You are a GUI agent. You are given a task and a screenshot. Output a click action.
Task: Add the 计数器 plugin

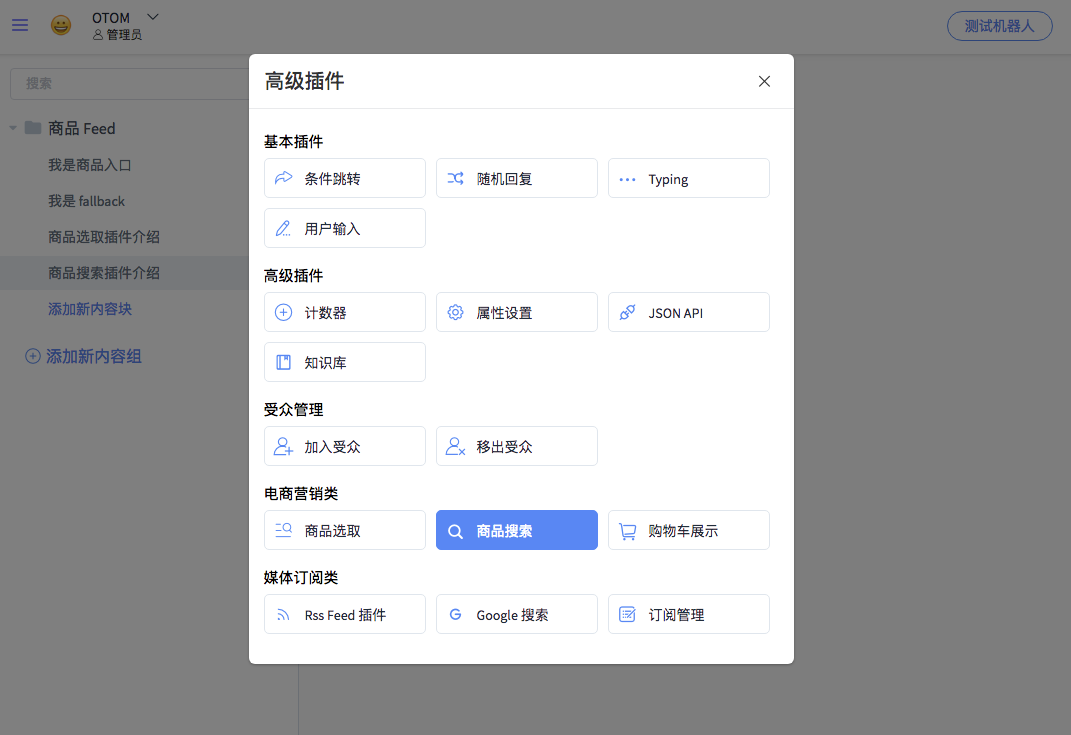[x=345, y=312]
